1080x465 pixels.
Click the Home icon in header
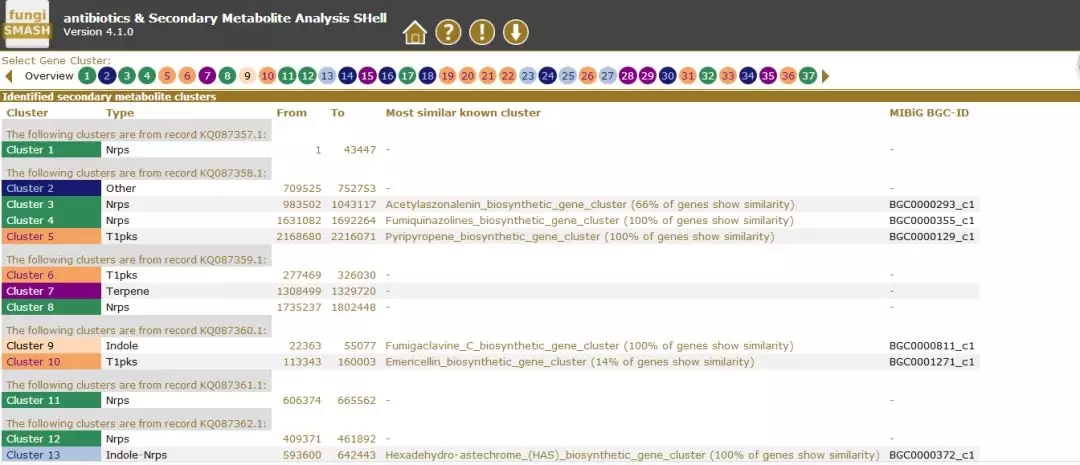414,33
